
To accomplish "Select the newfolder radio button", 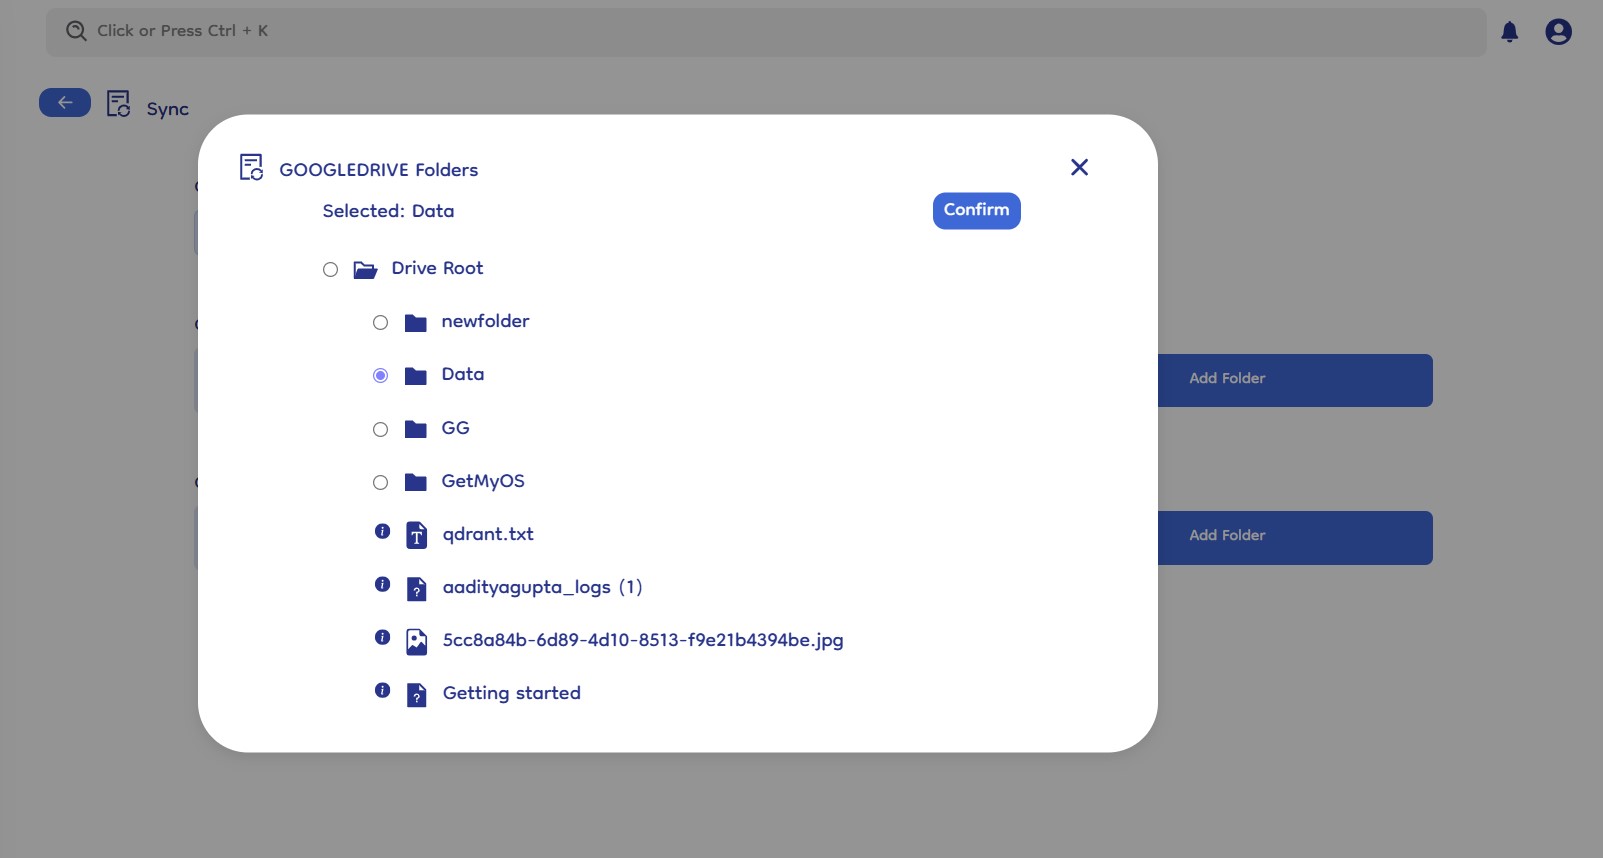I will pyautogui.click(x=380, y=323).
